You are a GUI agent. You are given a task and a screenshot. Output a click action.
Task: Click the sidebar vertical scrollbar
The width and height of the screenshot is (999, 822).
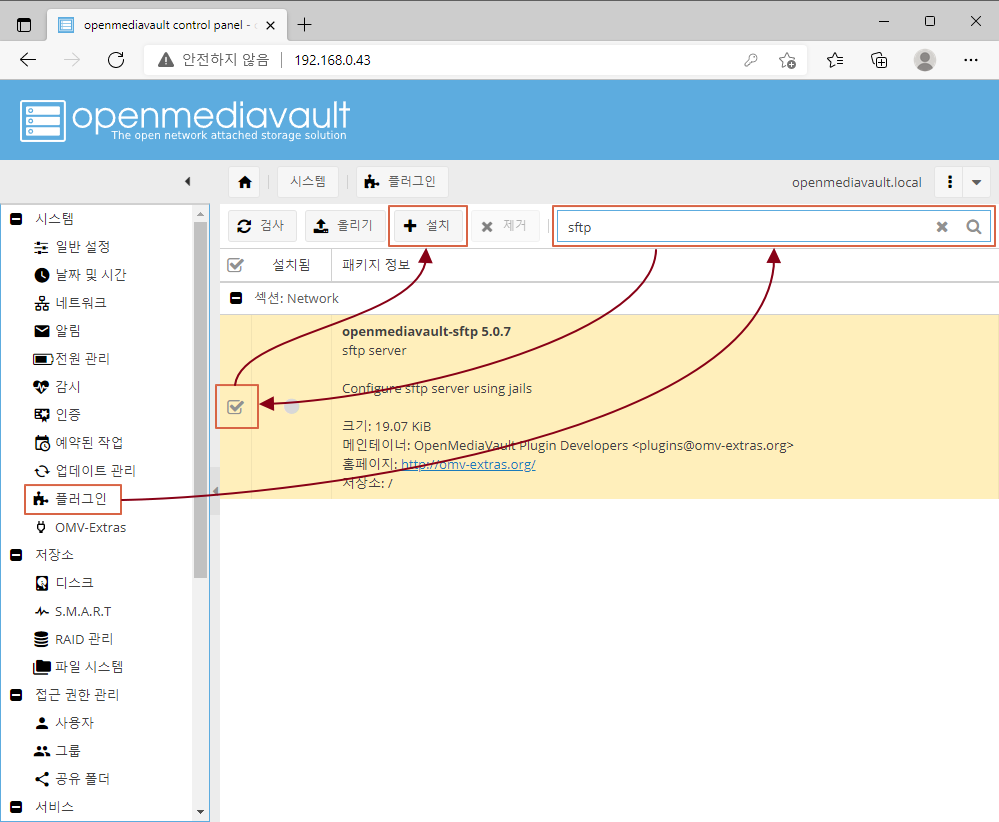coord(201,400)
